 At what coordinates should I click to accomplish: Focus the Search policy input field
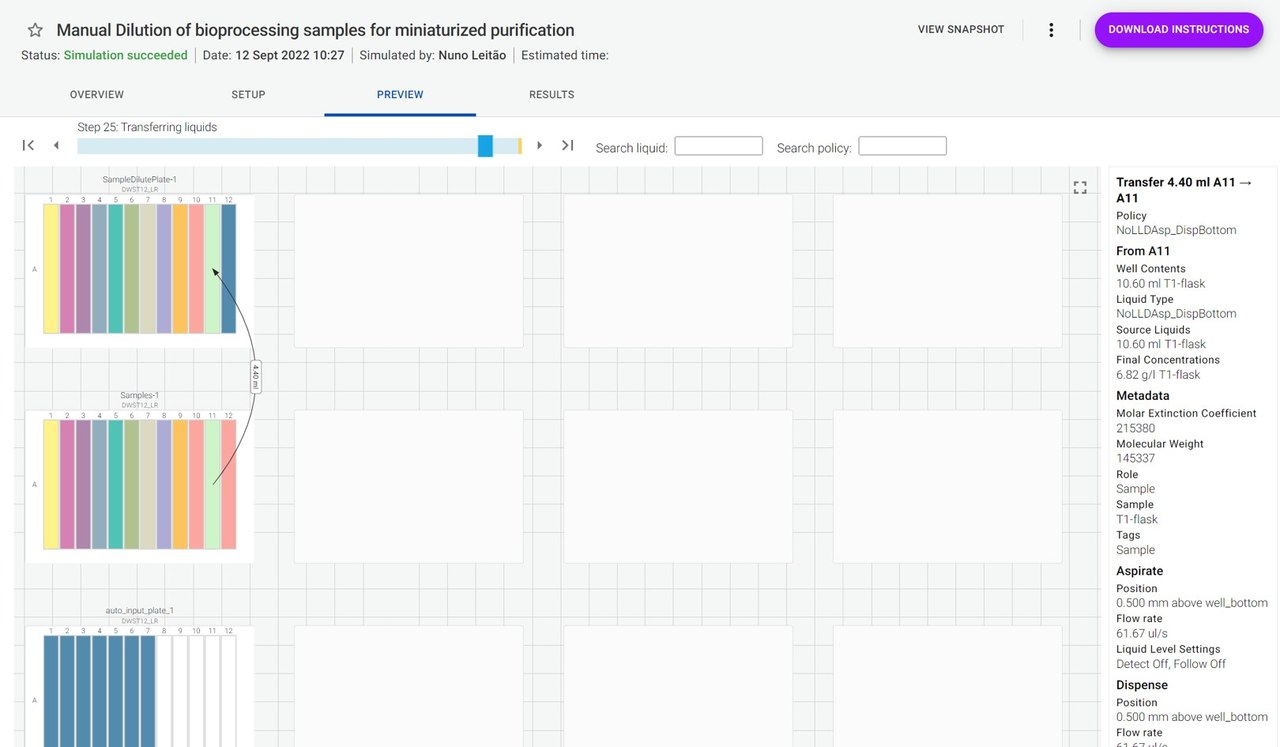pos(902,146)
